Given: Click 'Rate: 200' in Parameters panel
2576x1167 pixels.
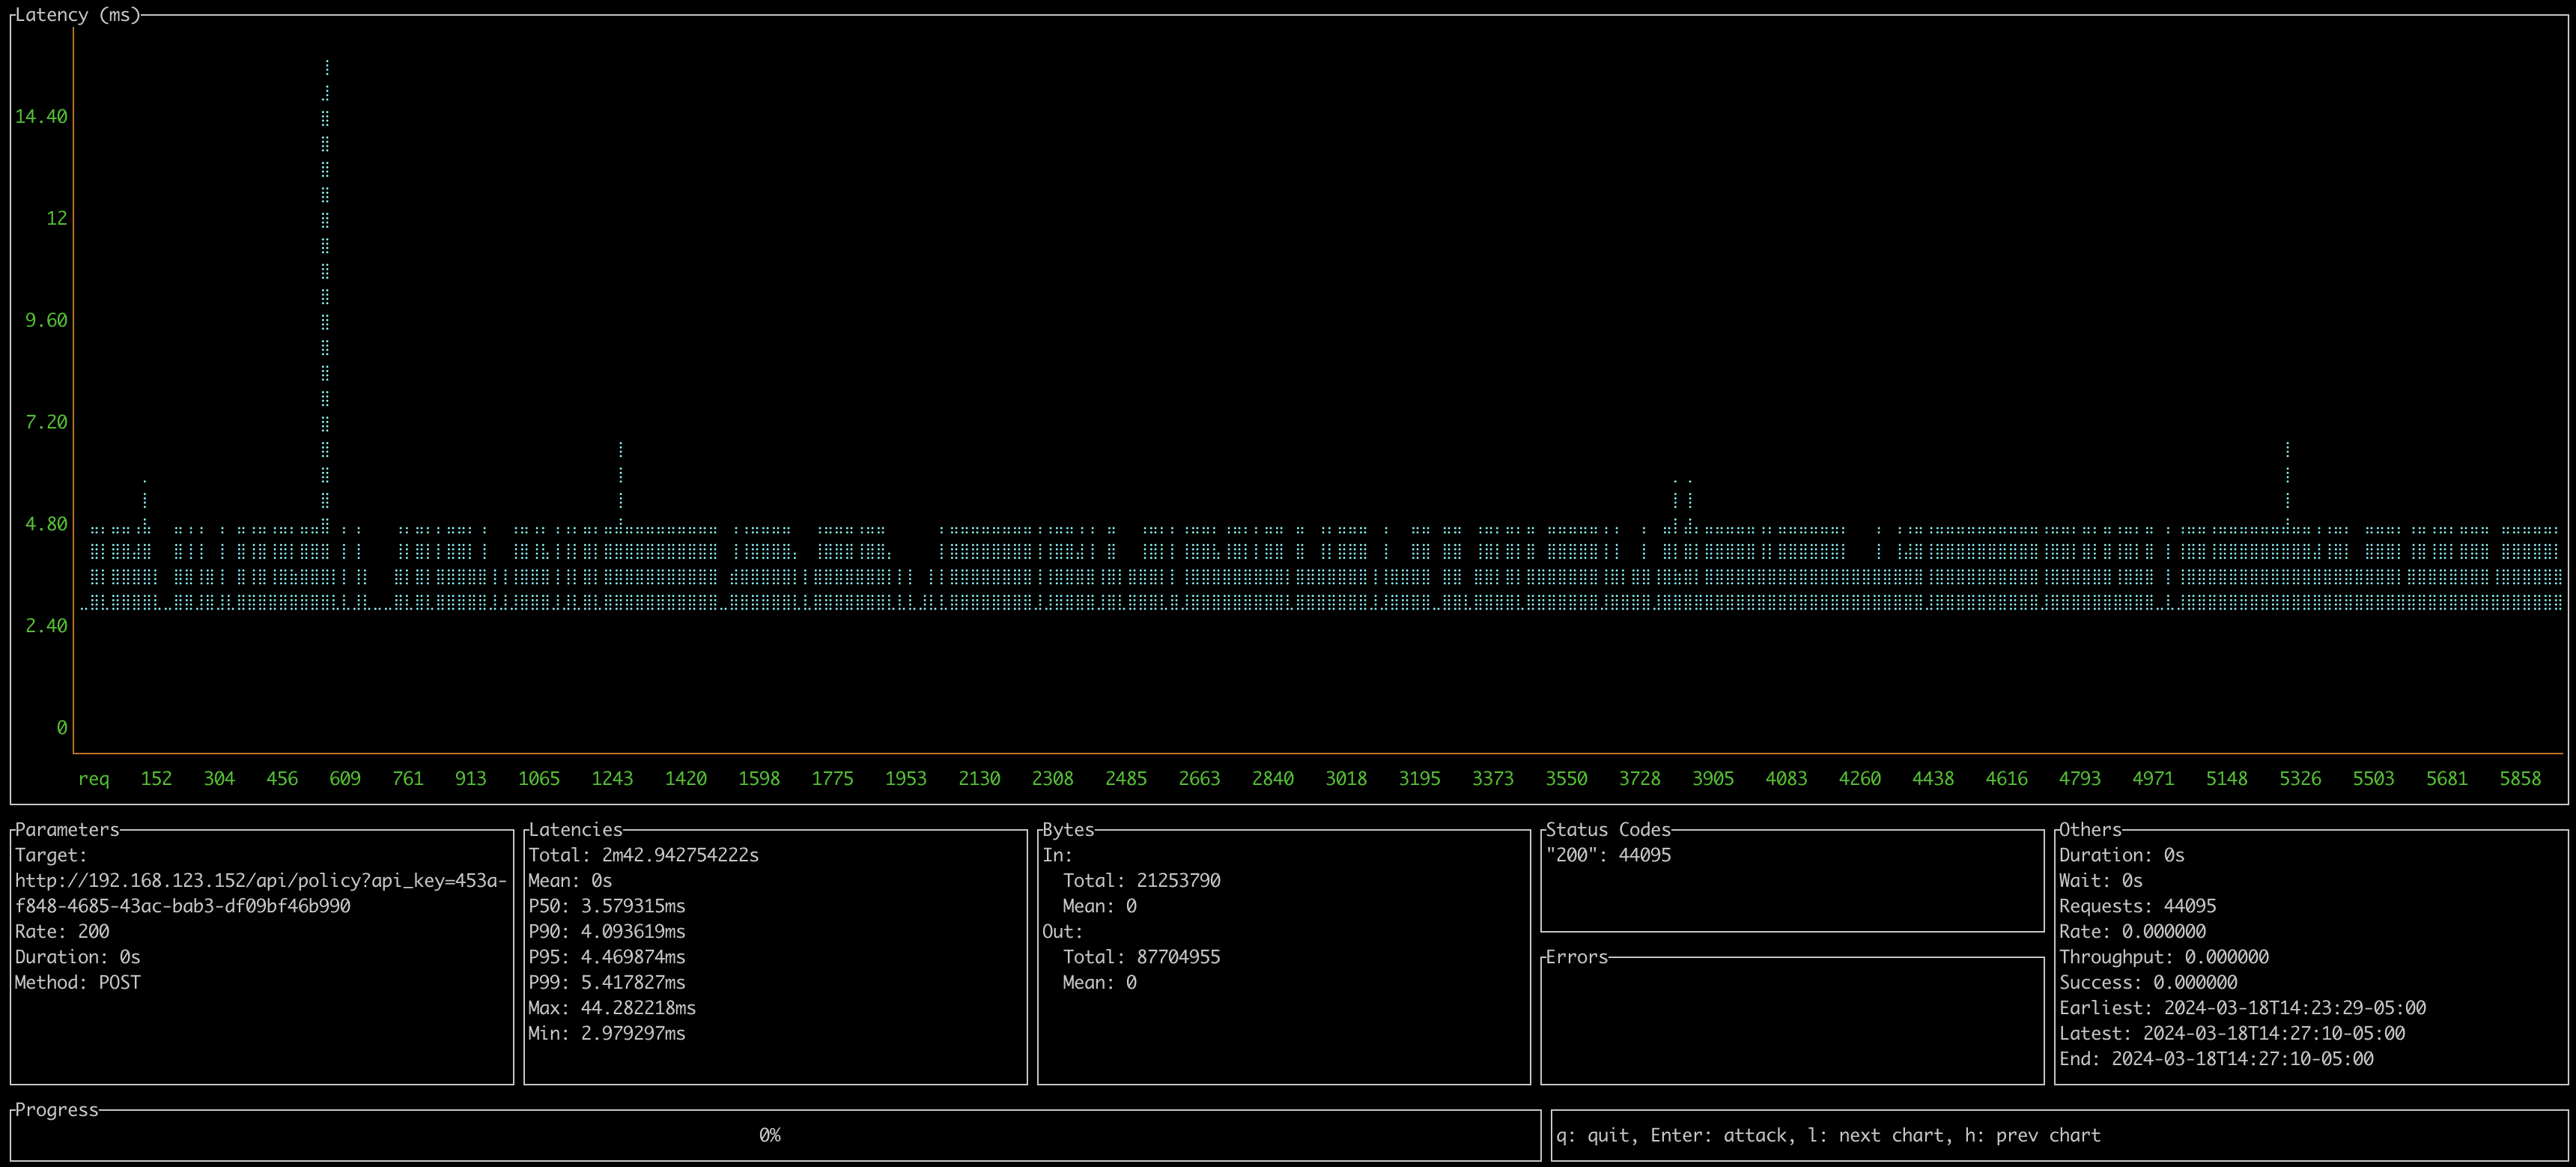Looking at the screenshot, I should (x=62, y=931).
